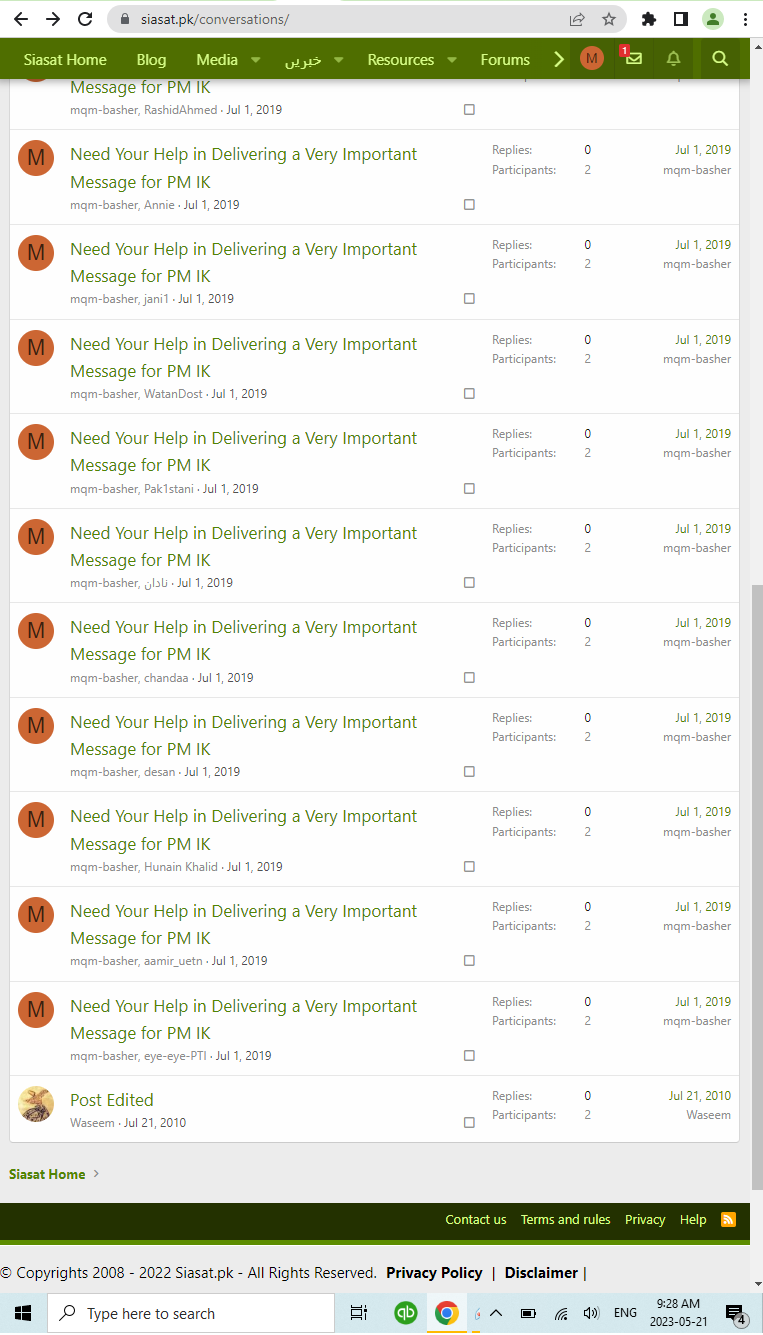
Task: Open the inbox envelope icon with notification badge
Action: click(632, 58)
